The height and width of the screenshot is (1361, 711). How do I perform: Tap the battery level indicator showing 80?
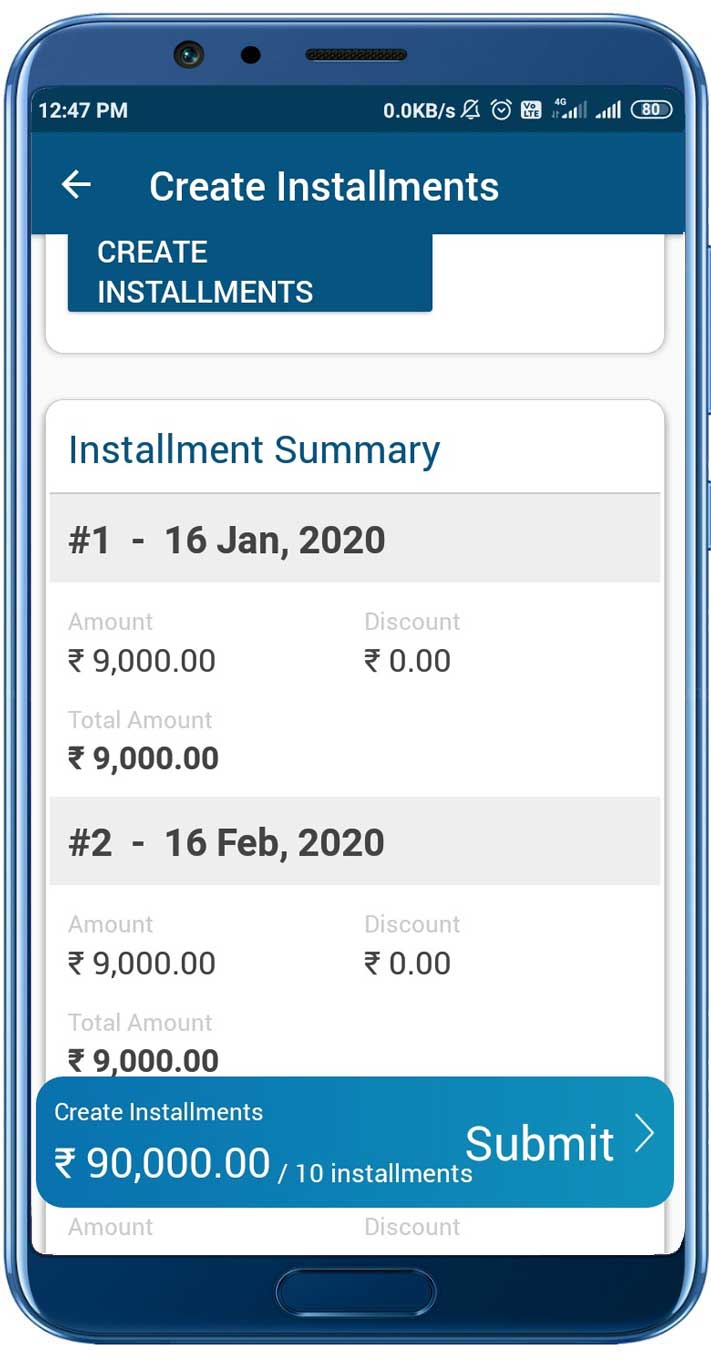648,110
